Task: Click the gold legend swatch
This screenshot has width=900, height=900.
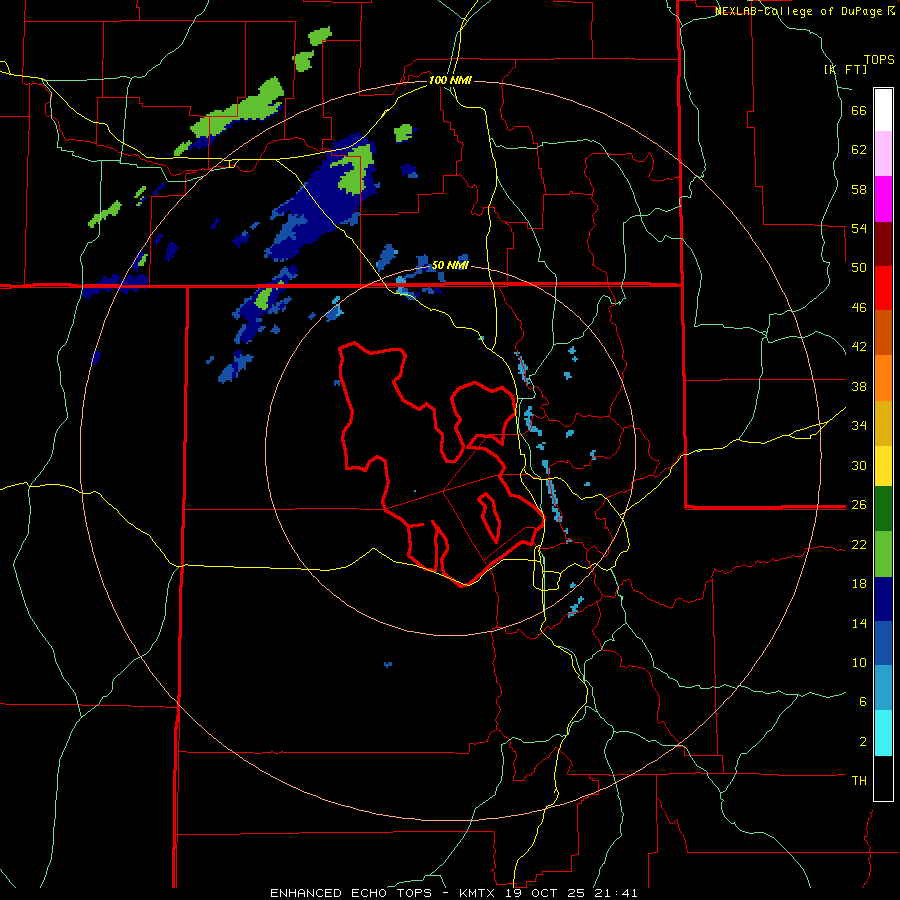Action: [883, 423]
